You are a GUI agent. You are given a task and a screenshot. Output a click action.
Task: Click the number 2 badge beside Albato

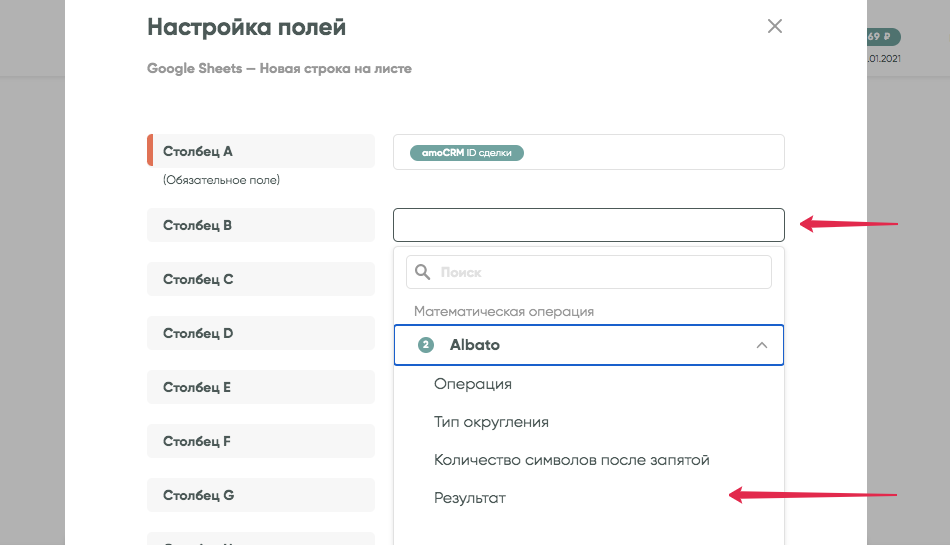pyautogui.click(x=426, y=345)
